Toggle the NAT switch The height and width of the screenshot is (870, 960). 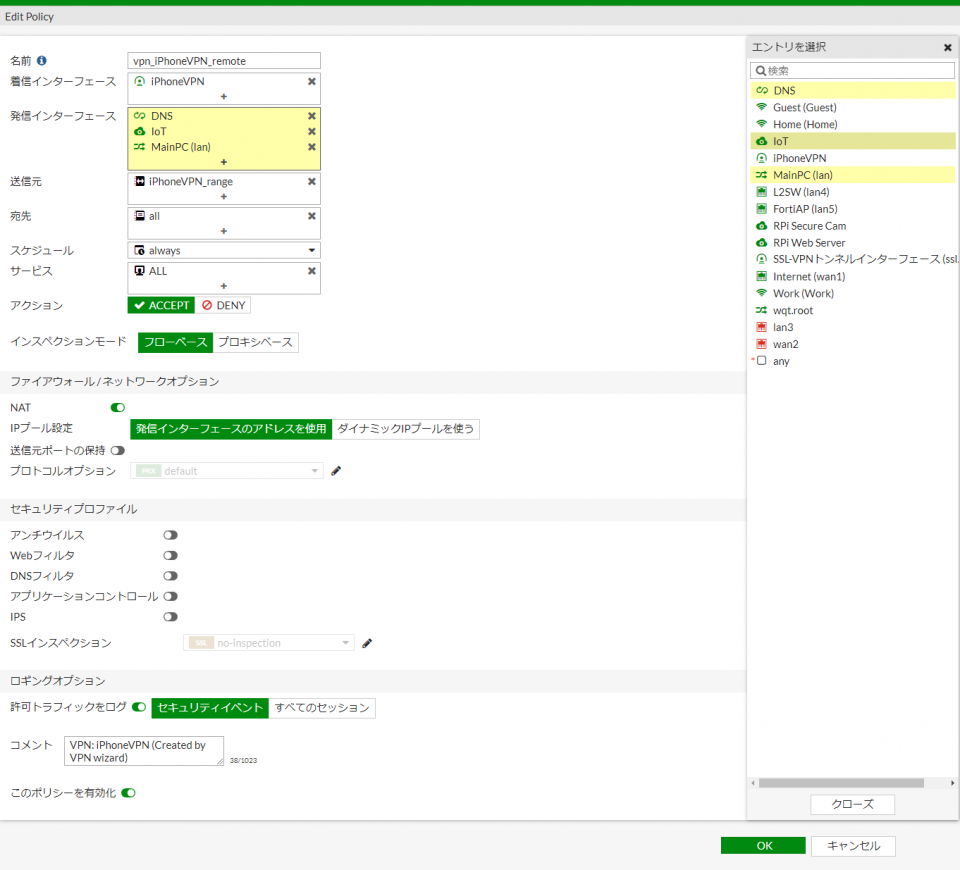[118, 408]
